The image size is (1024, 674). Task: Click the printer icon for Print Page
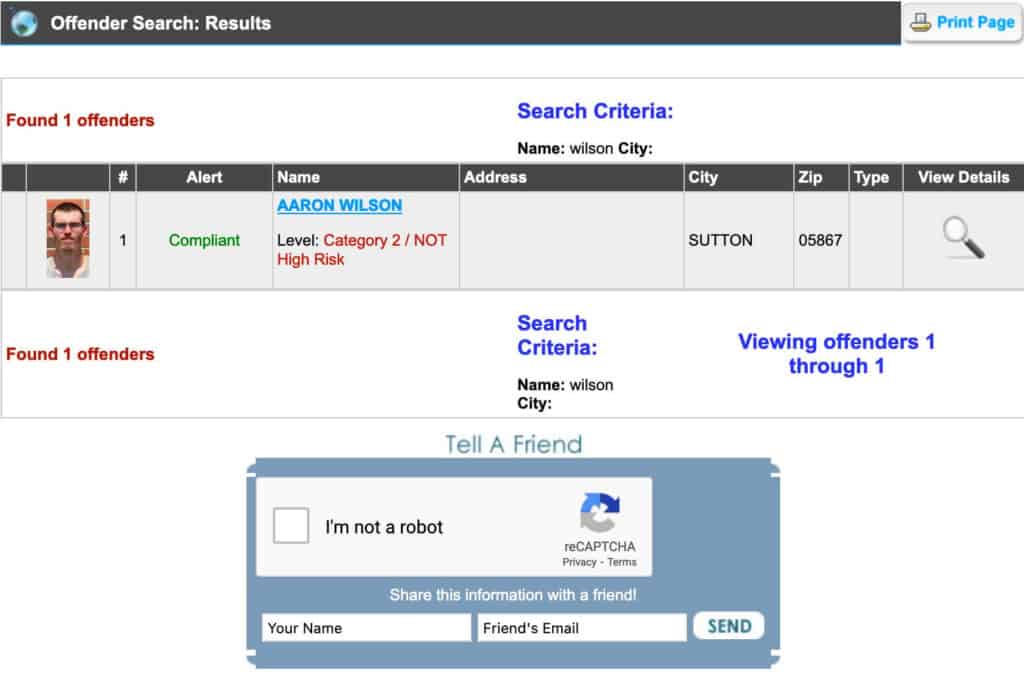coord(920,22)
